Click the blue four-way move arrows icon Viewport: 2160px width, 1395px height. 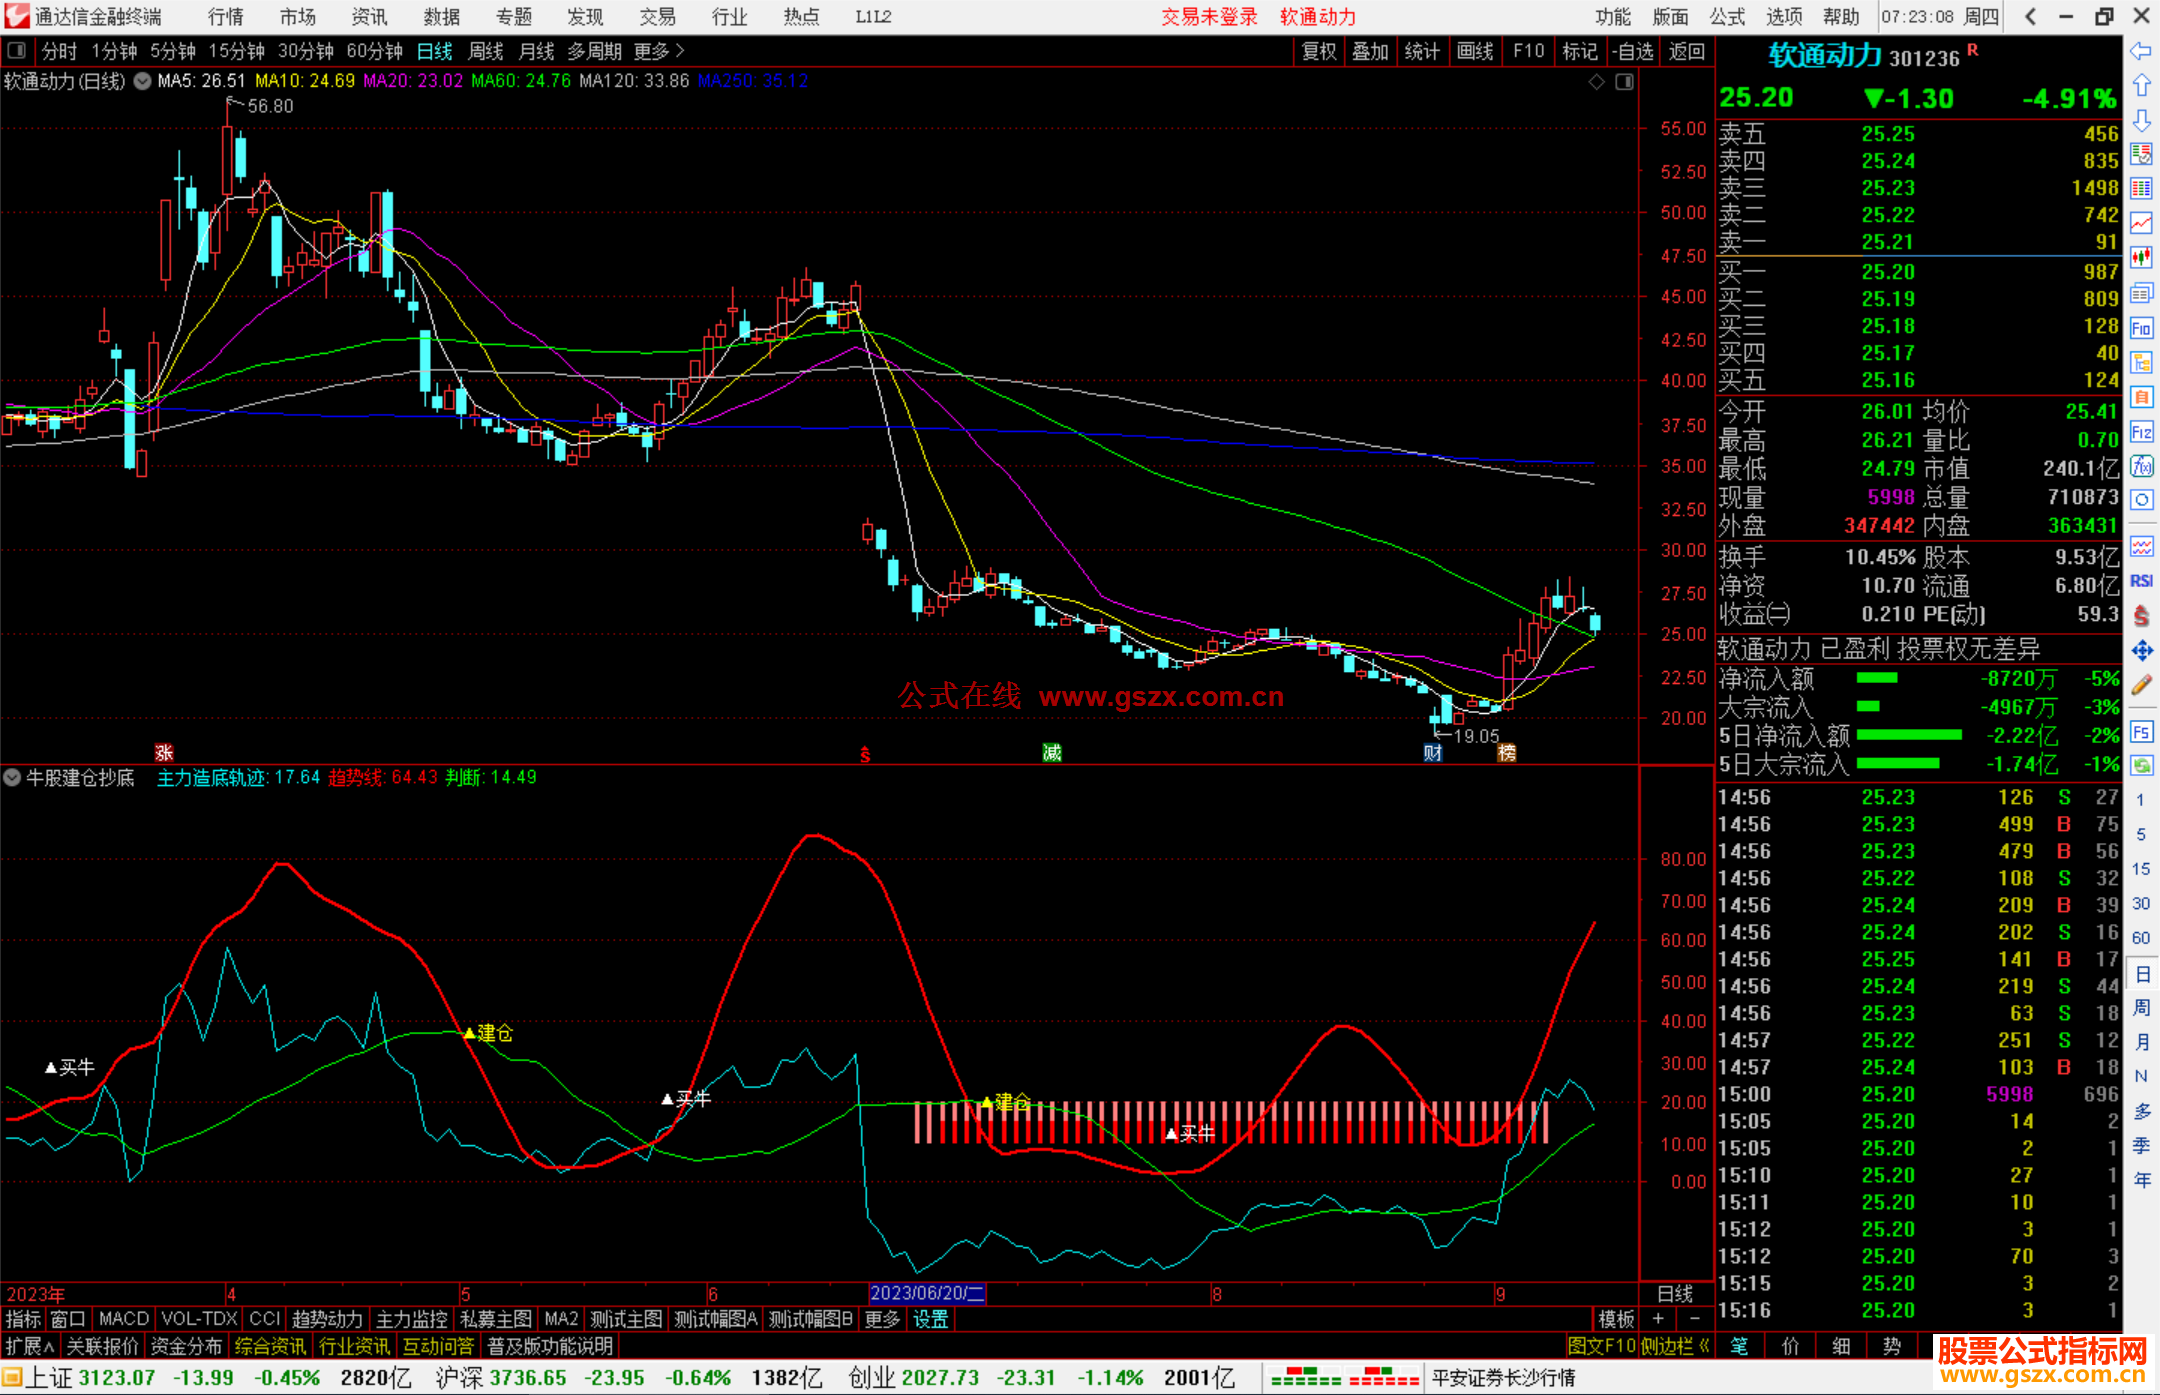(x=2141, y=651)
